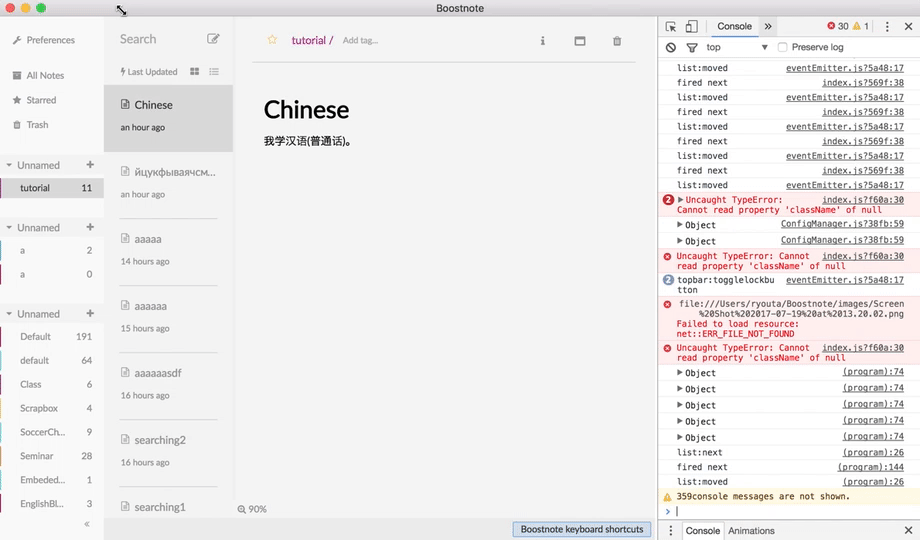Open the aaaaaasdf note
The width and height of the screenshot is (920, 540).
[x=168, y=386]
